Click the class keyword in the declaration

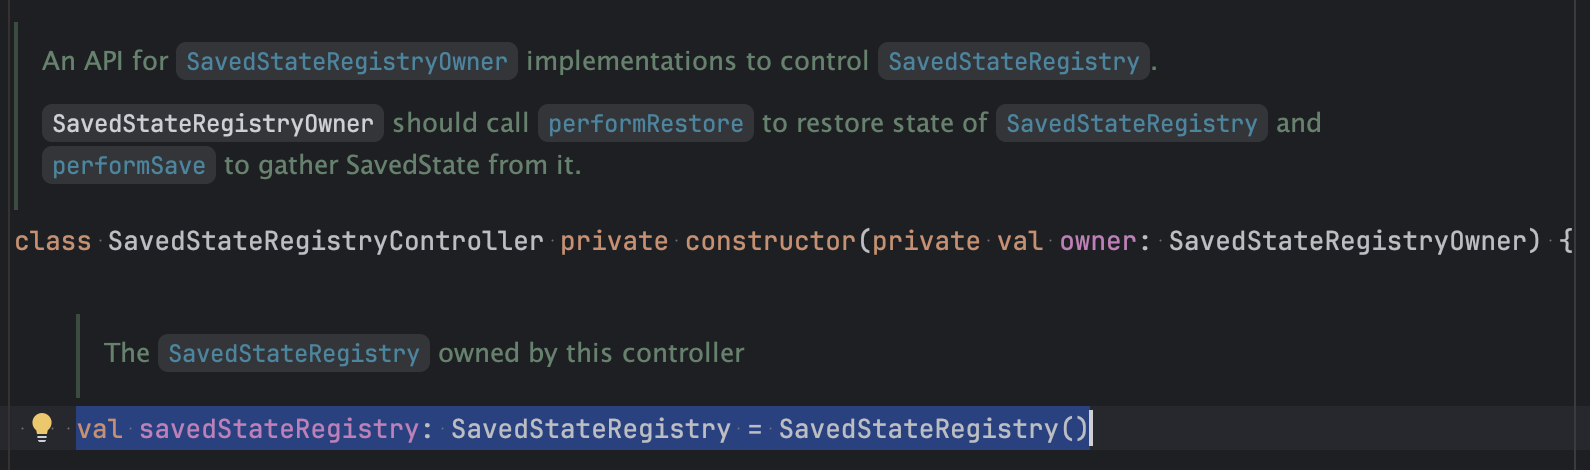coord(53,241)
